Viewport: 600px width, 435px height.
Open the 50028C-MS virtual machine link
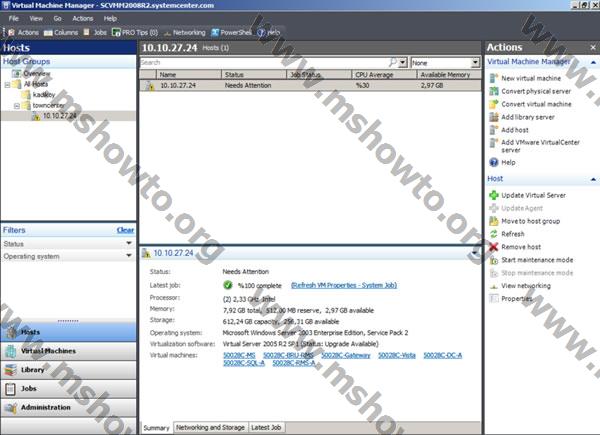tap(239, 355)
